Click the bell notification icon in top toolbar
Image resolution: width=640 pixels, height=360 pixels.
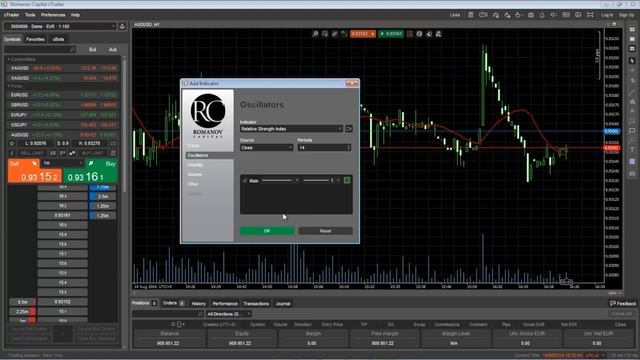tap(542, 15)
